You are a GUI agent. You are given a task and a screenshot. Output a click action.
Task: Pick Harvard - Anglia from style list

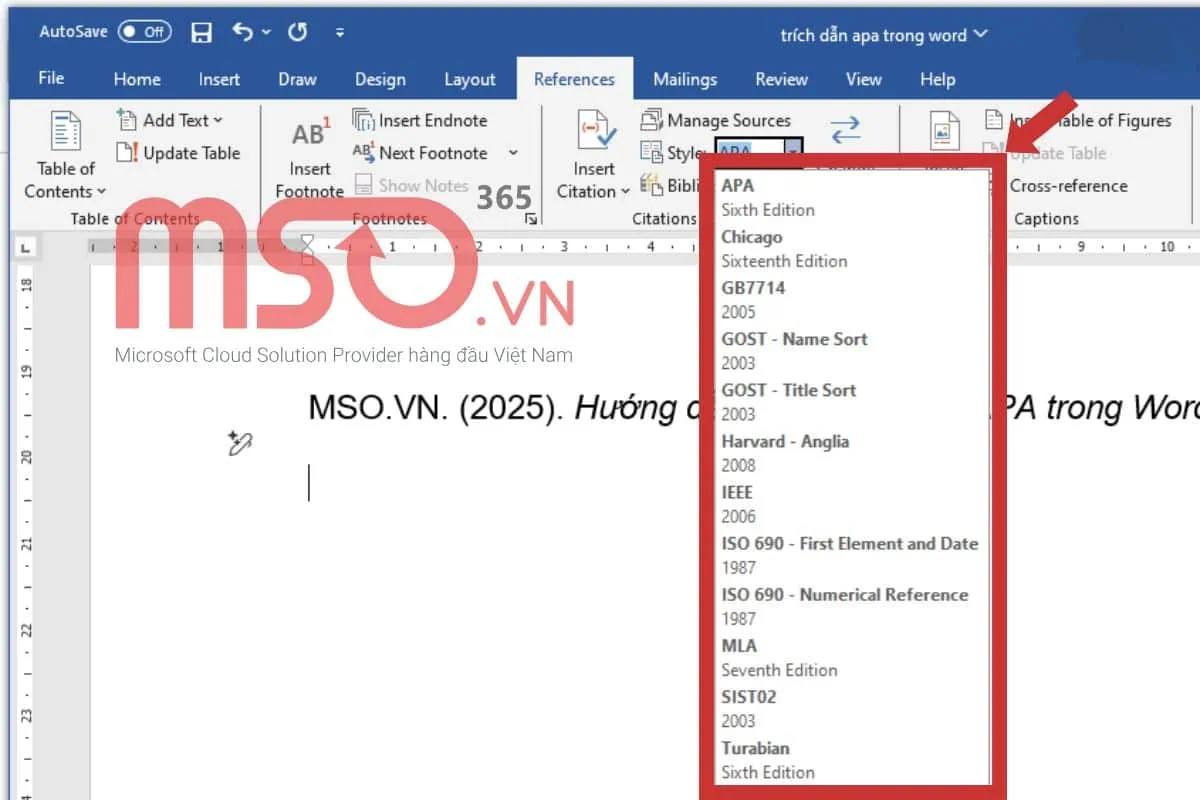pos(785,452)
